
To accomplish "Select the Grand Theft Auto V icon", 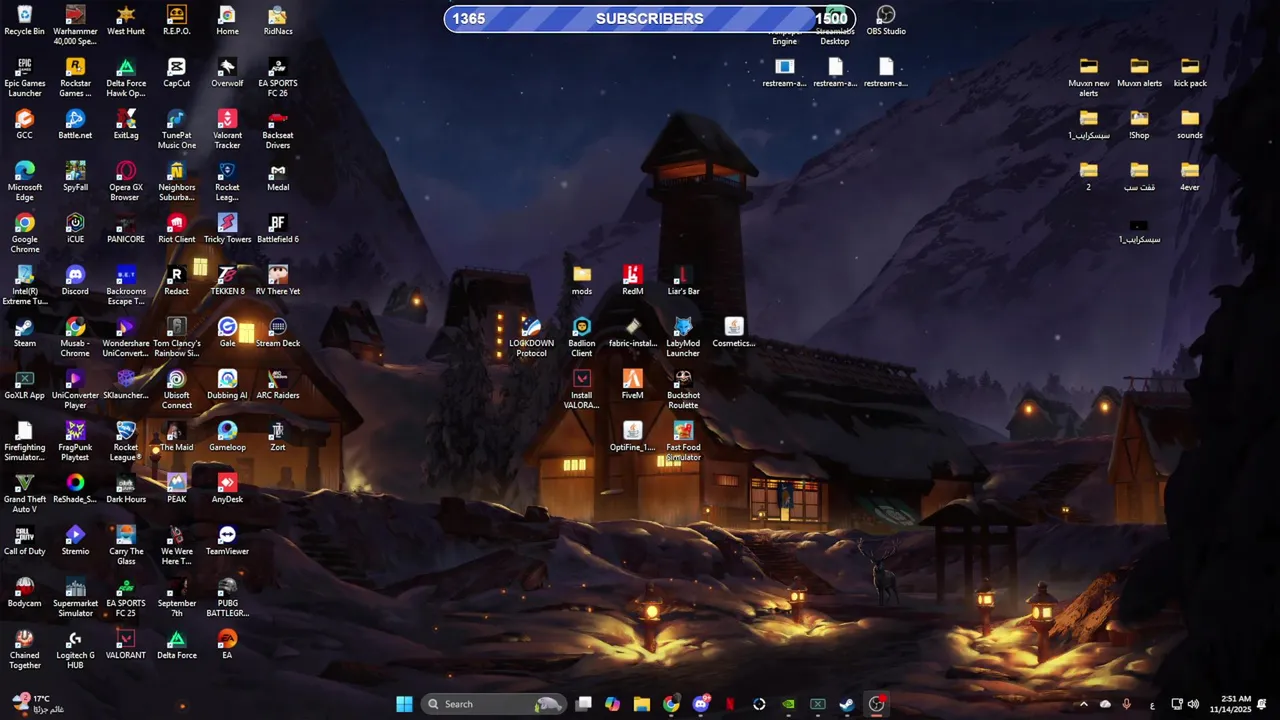I will tap(25, 493).
